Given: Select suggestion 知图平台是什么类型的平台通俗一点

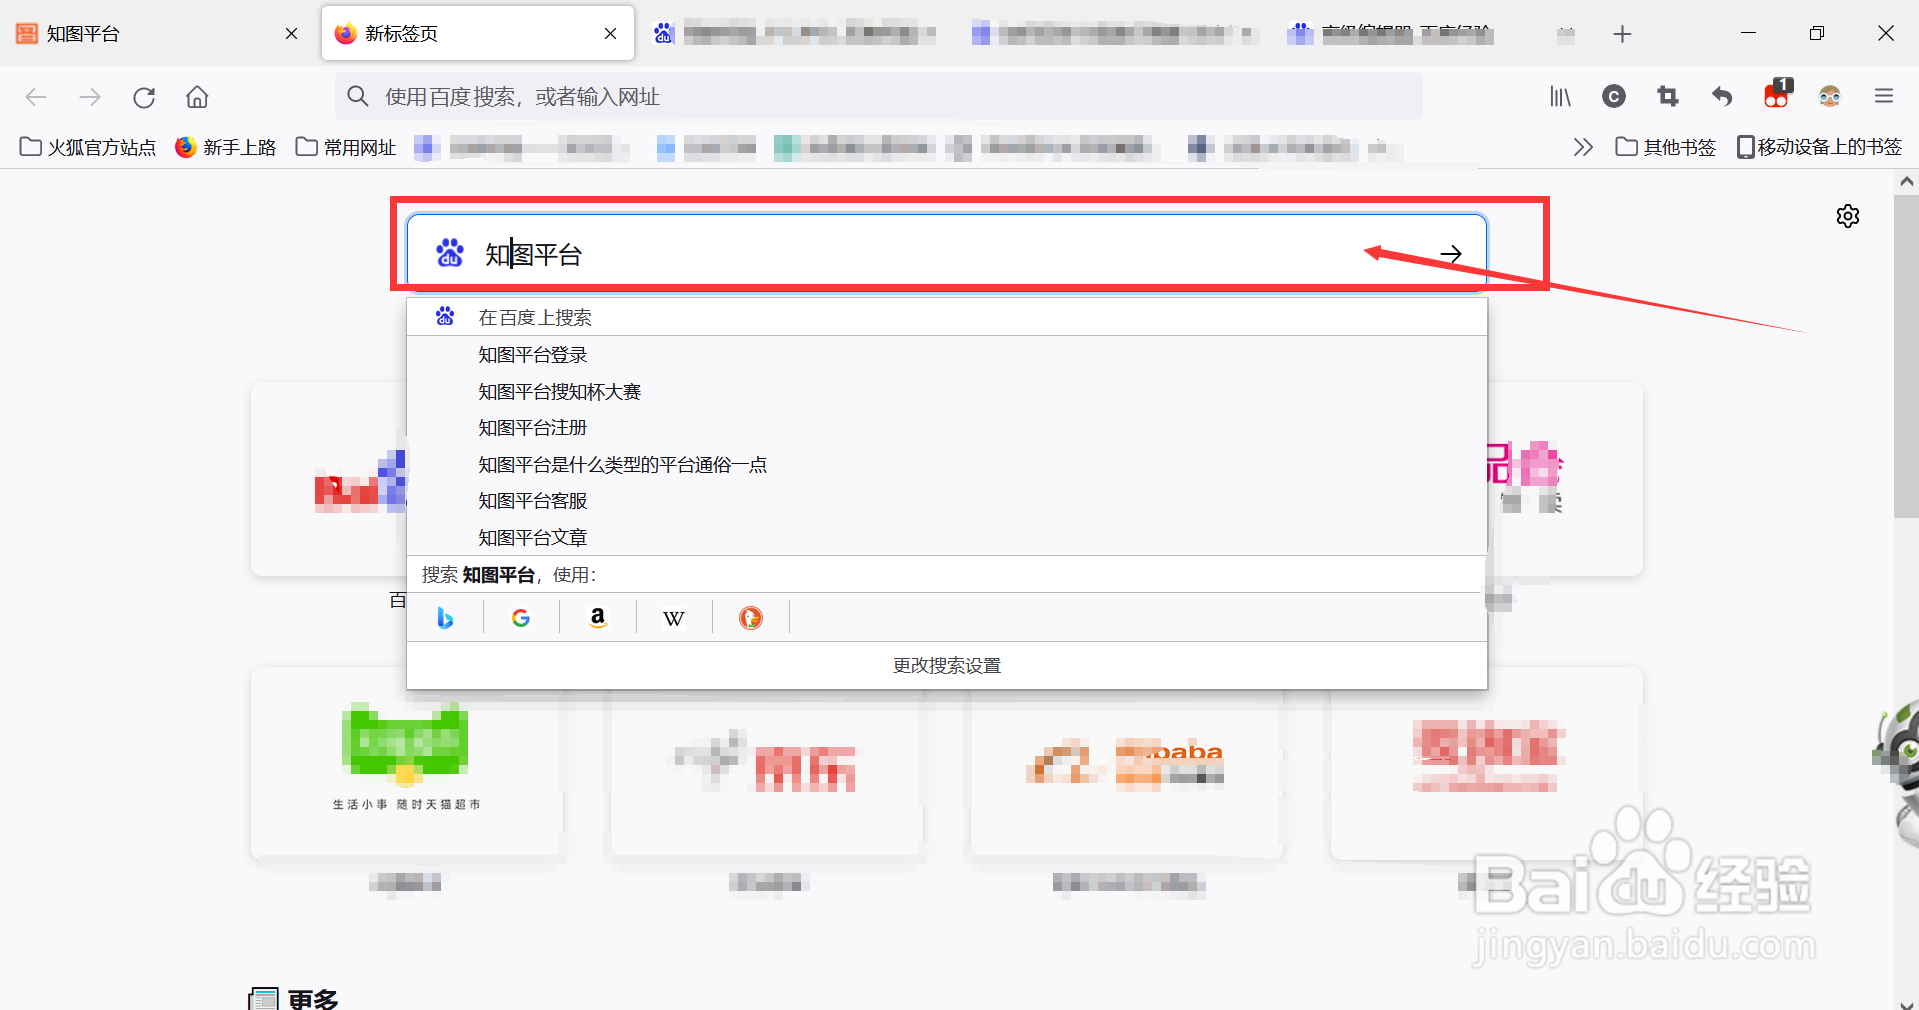Looking at the screenshot, I should click(947, 465).
